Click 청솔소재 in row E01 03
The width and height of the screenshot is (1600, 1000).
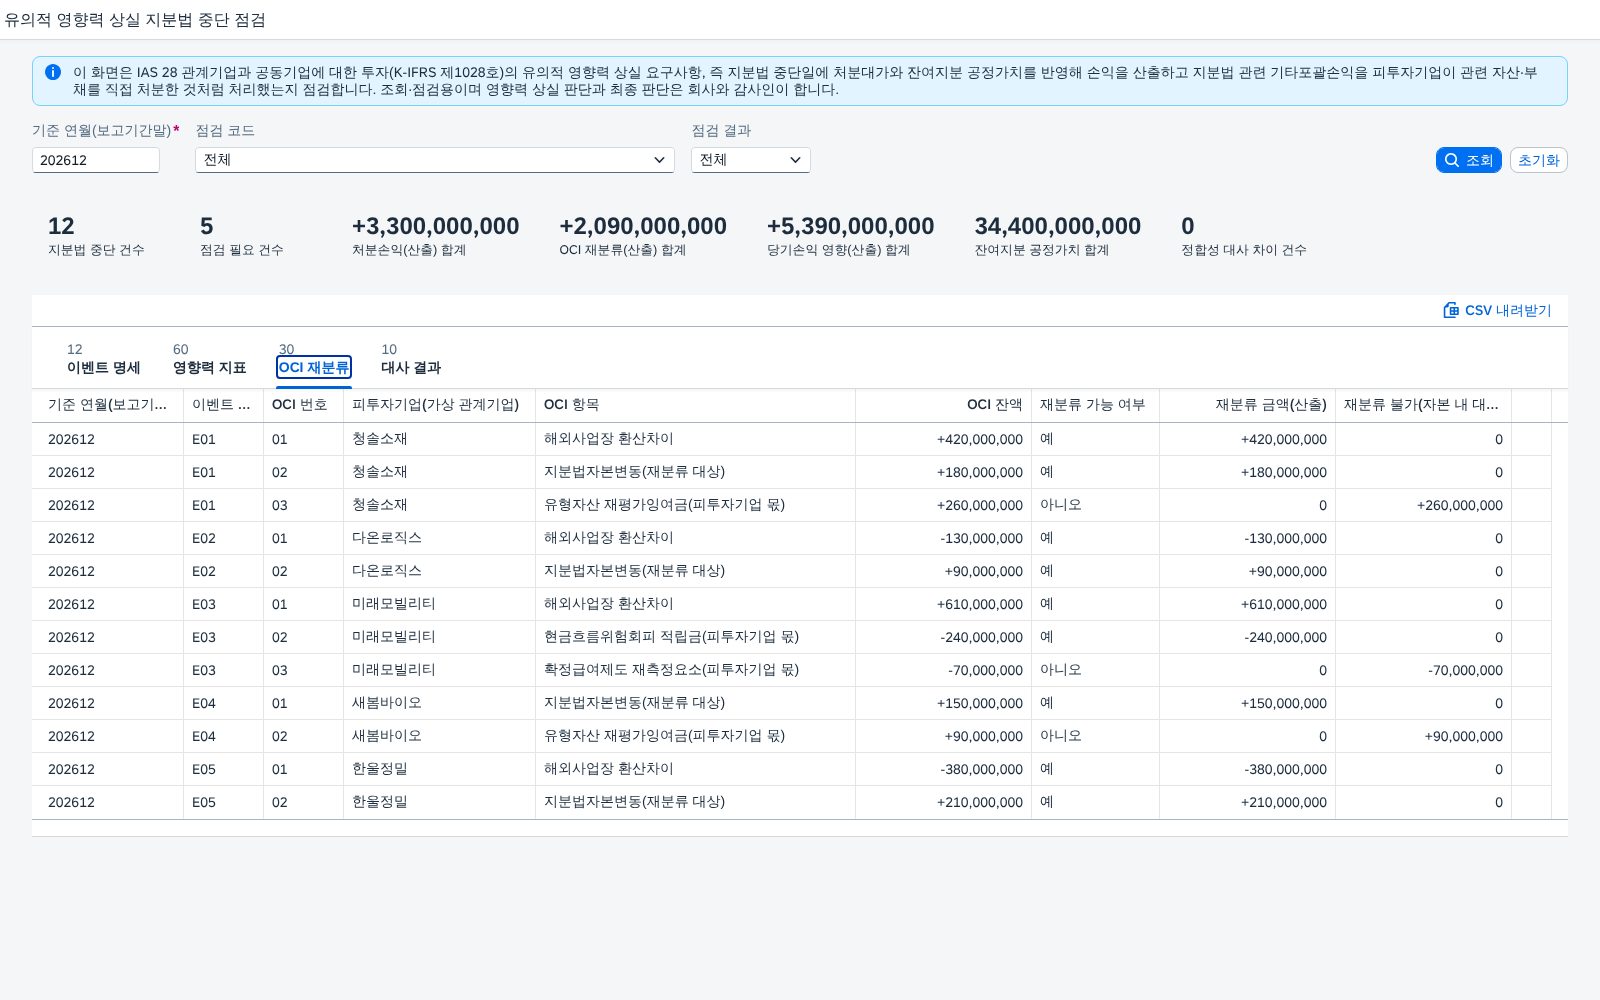pyautogui.click(x=380, y=505)
